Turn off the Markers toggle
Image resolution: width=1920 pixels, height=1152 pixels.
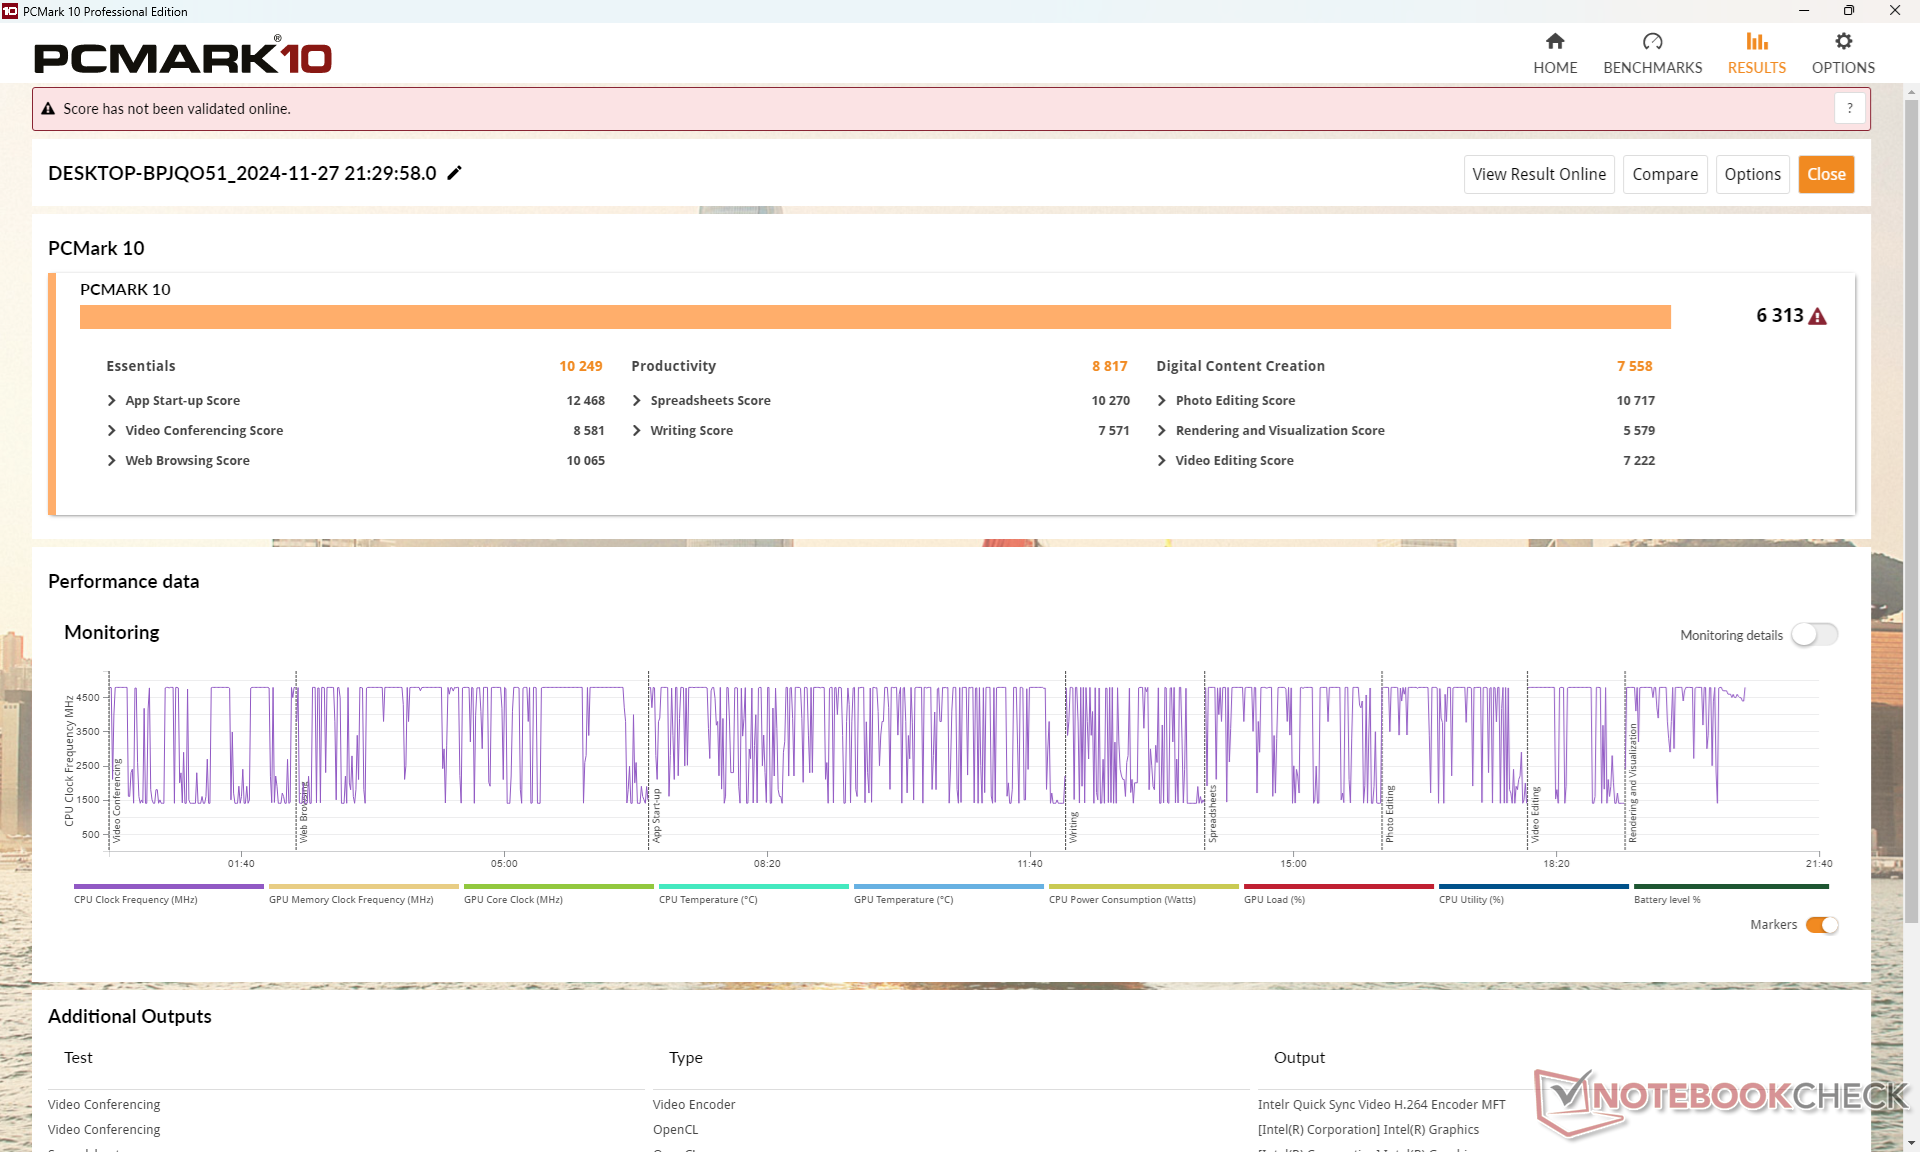pyautogui.click(x=1821, y=925)
